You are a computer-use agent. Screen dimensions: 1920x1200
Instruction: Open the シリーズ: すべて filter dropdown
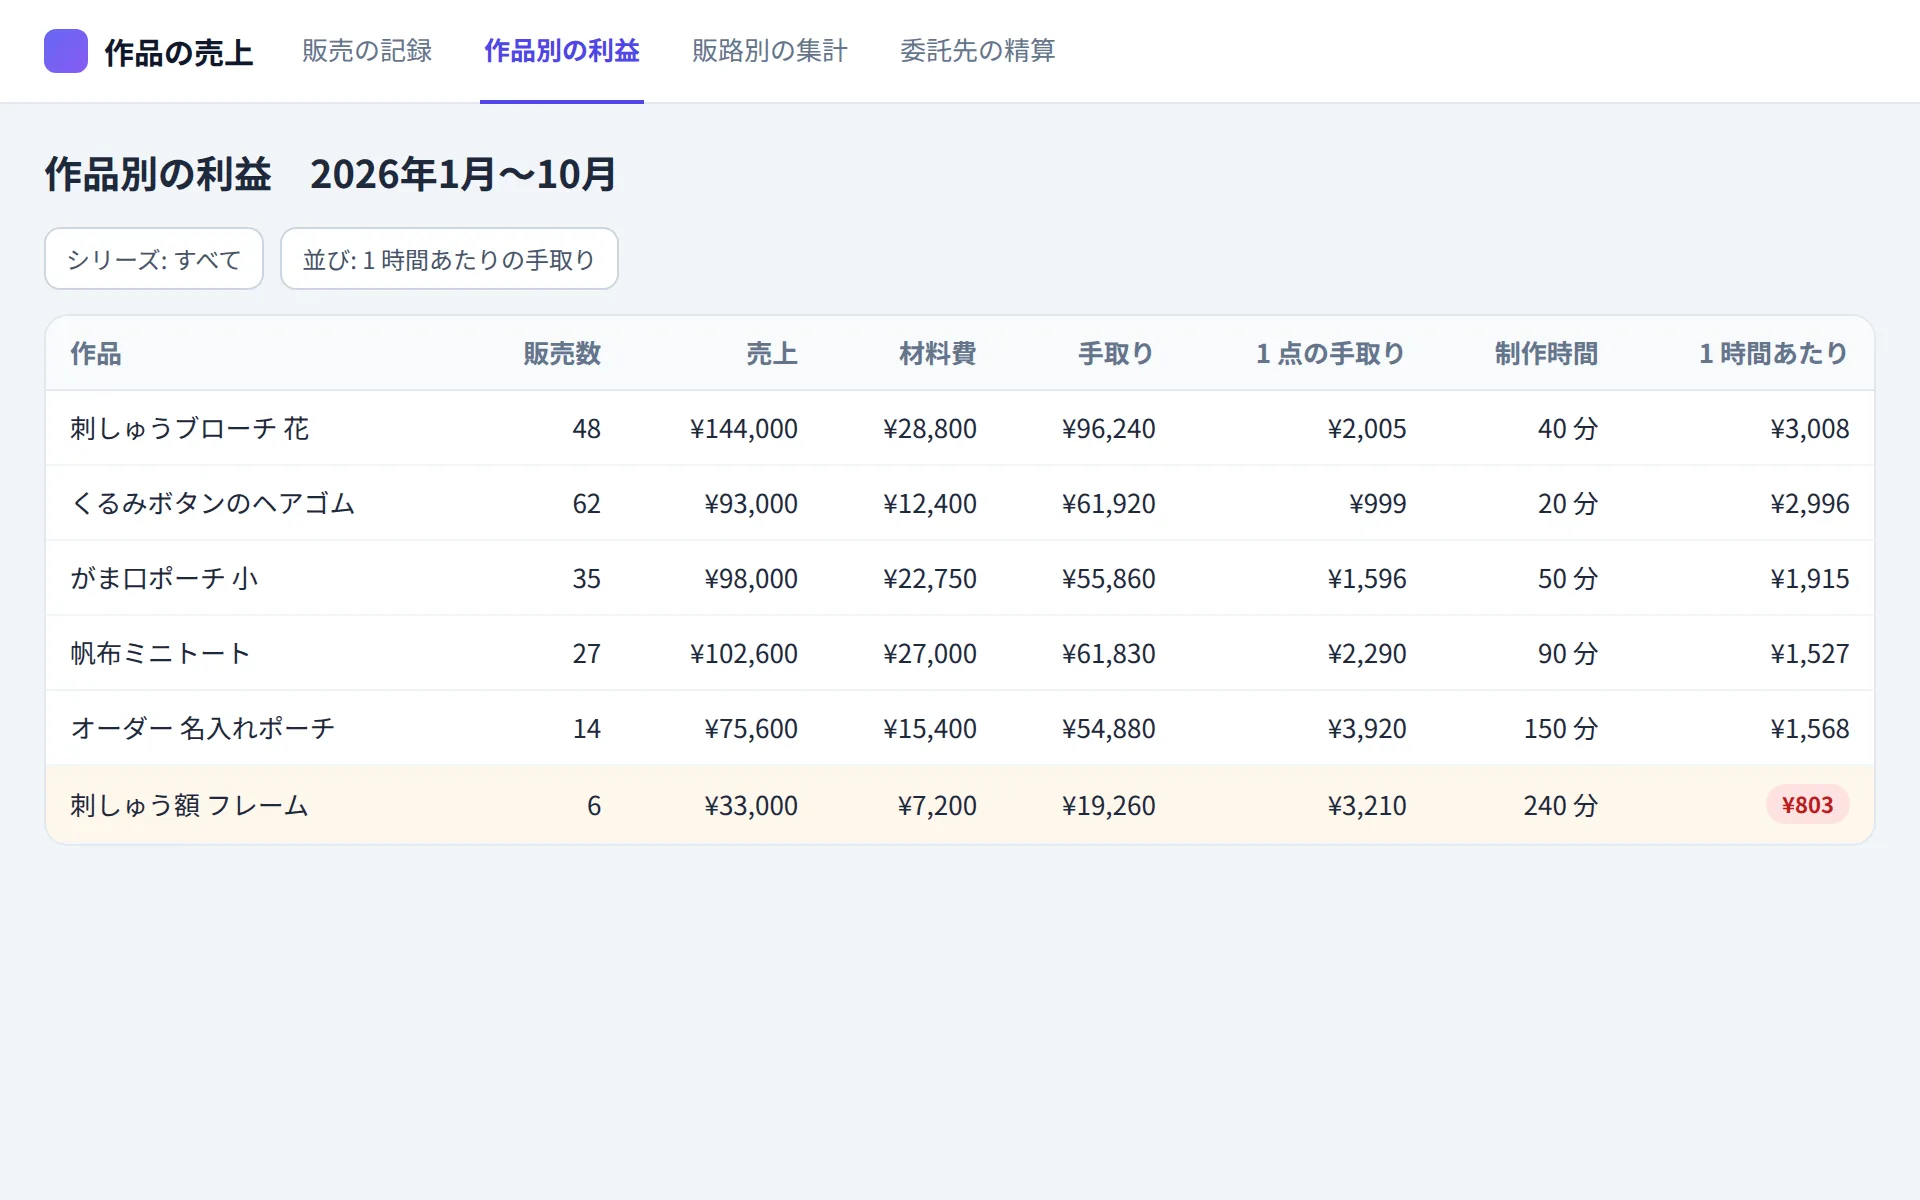pyautogui.click(x=154, y=259)
